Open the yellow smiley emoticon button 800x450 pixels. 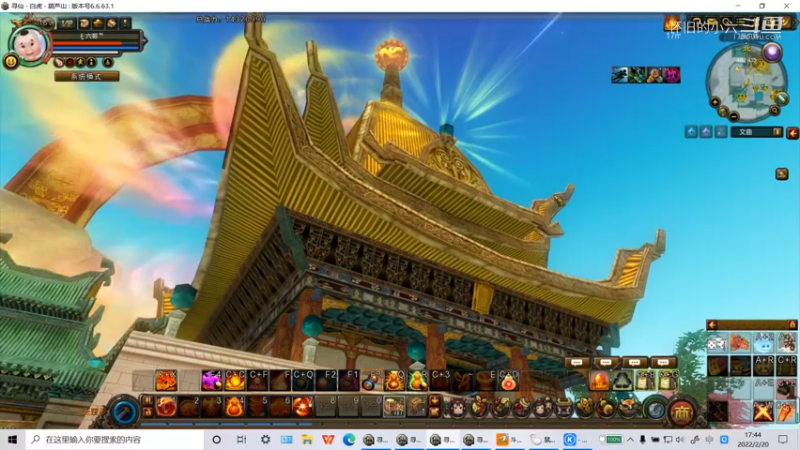coord(11,62)
